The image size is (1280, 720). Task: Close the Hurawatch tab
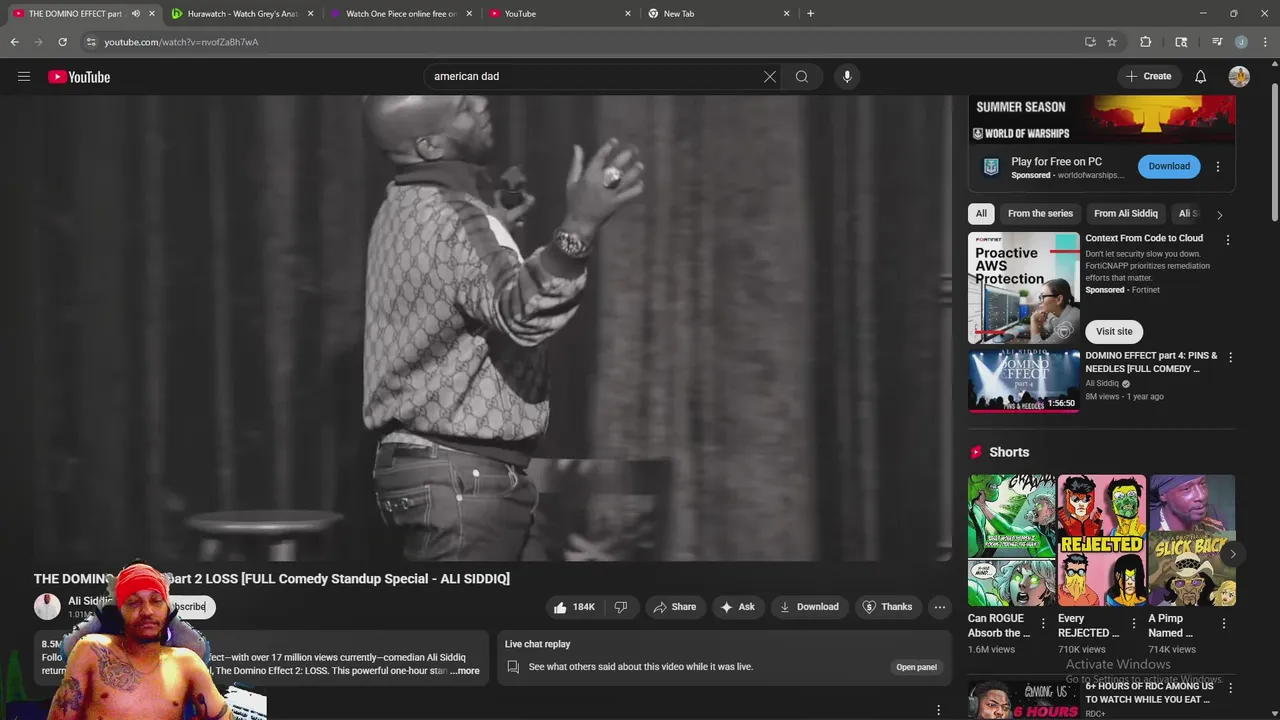[310, 14]
